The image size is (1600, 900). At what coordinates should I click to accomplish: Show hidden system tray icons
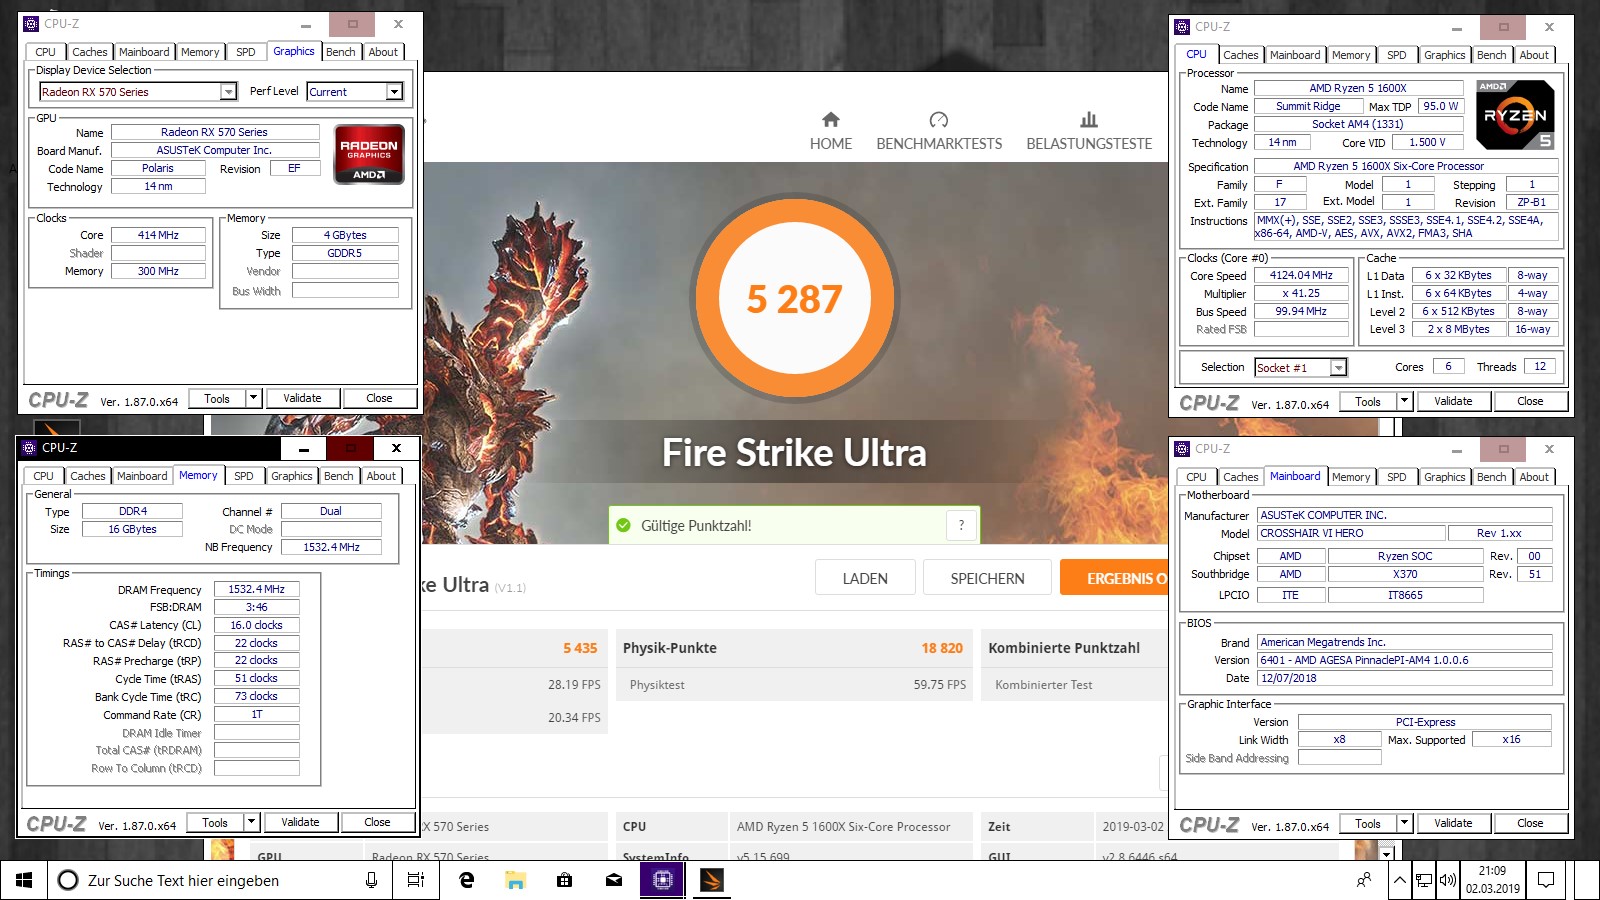1400,880
